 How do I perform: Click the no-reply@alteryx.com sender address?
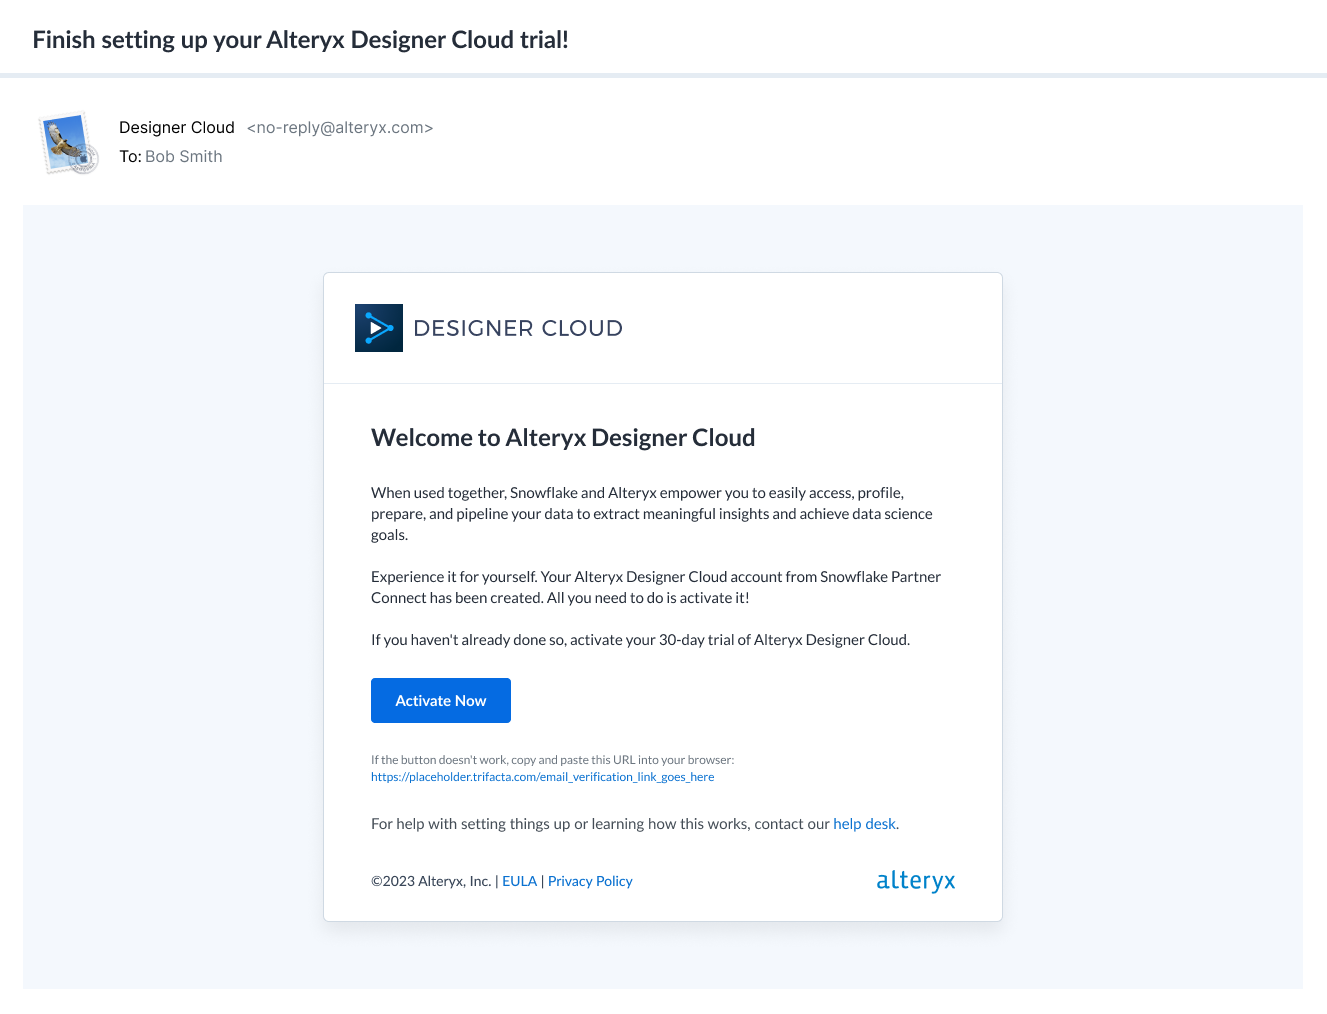(x=340, y=127)
